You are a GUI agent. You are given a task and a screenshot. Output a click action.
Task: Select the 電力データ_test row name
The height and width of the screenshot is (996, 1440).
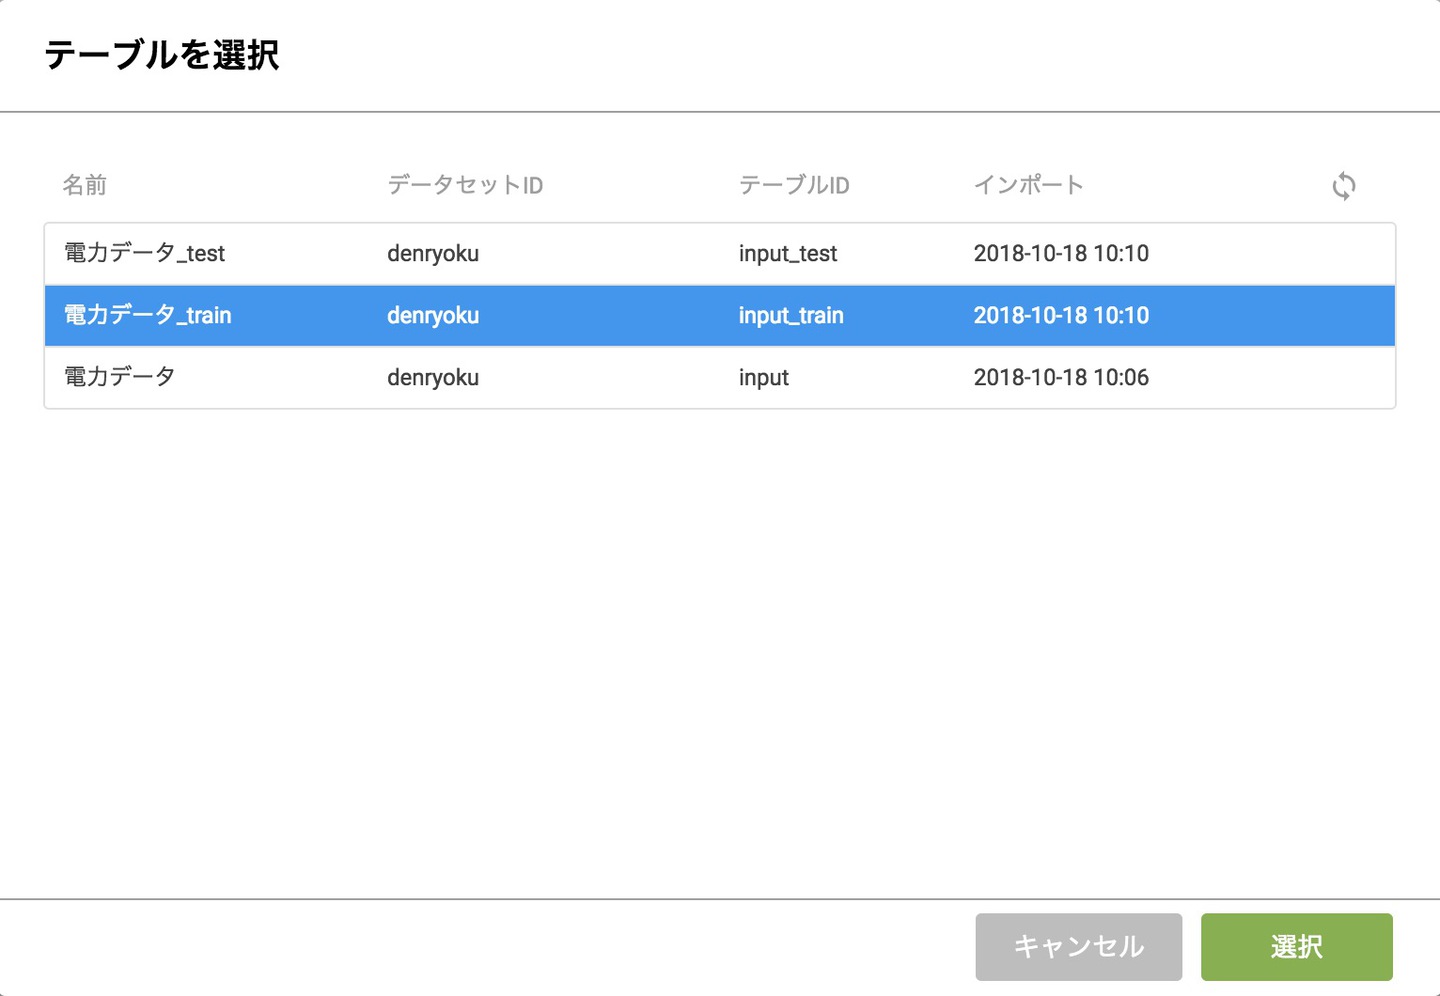tap(145, 253)
